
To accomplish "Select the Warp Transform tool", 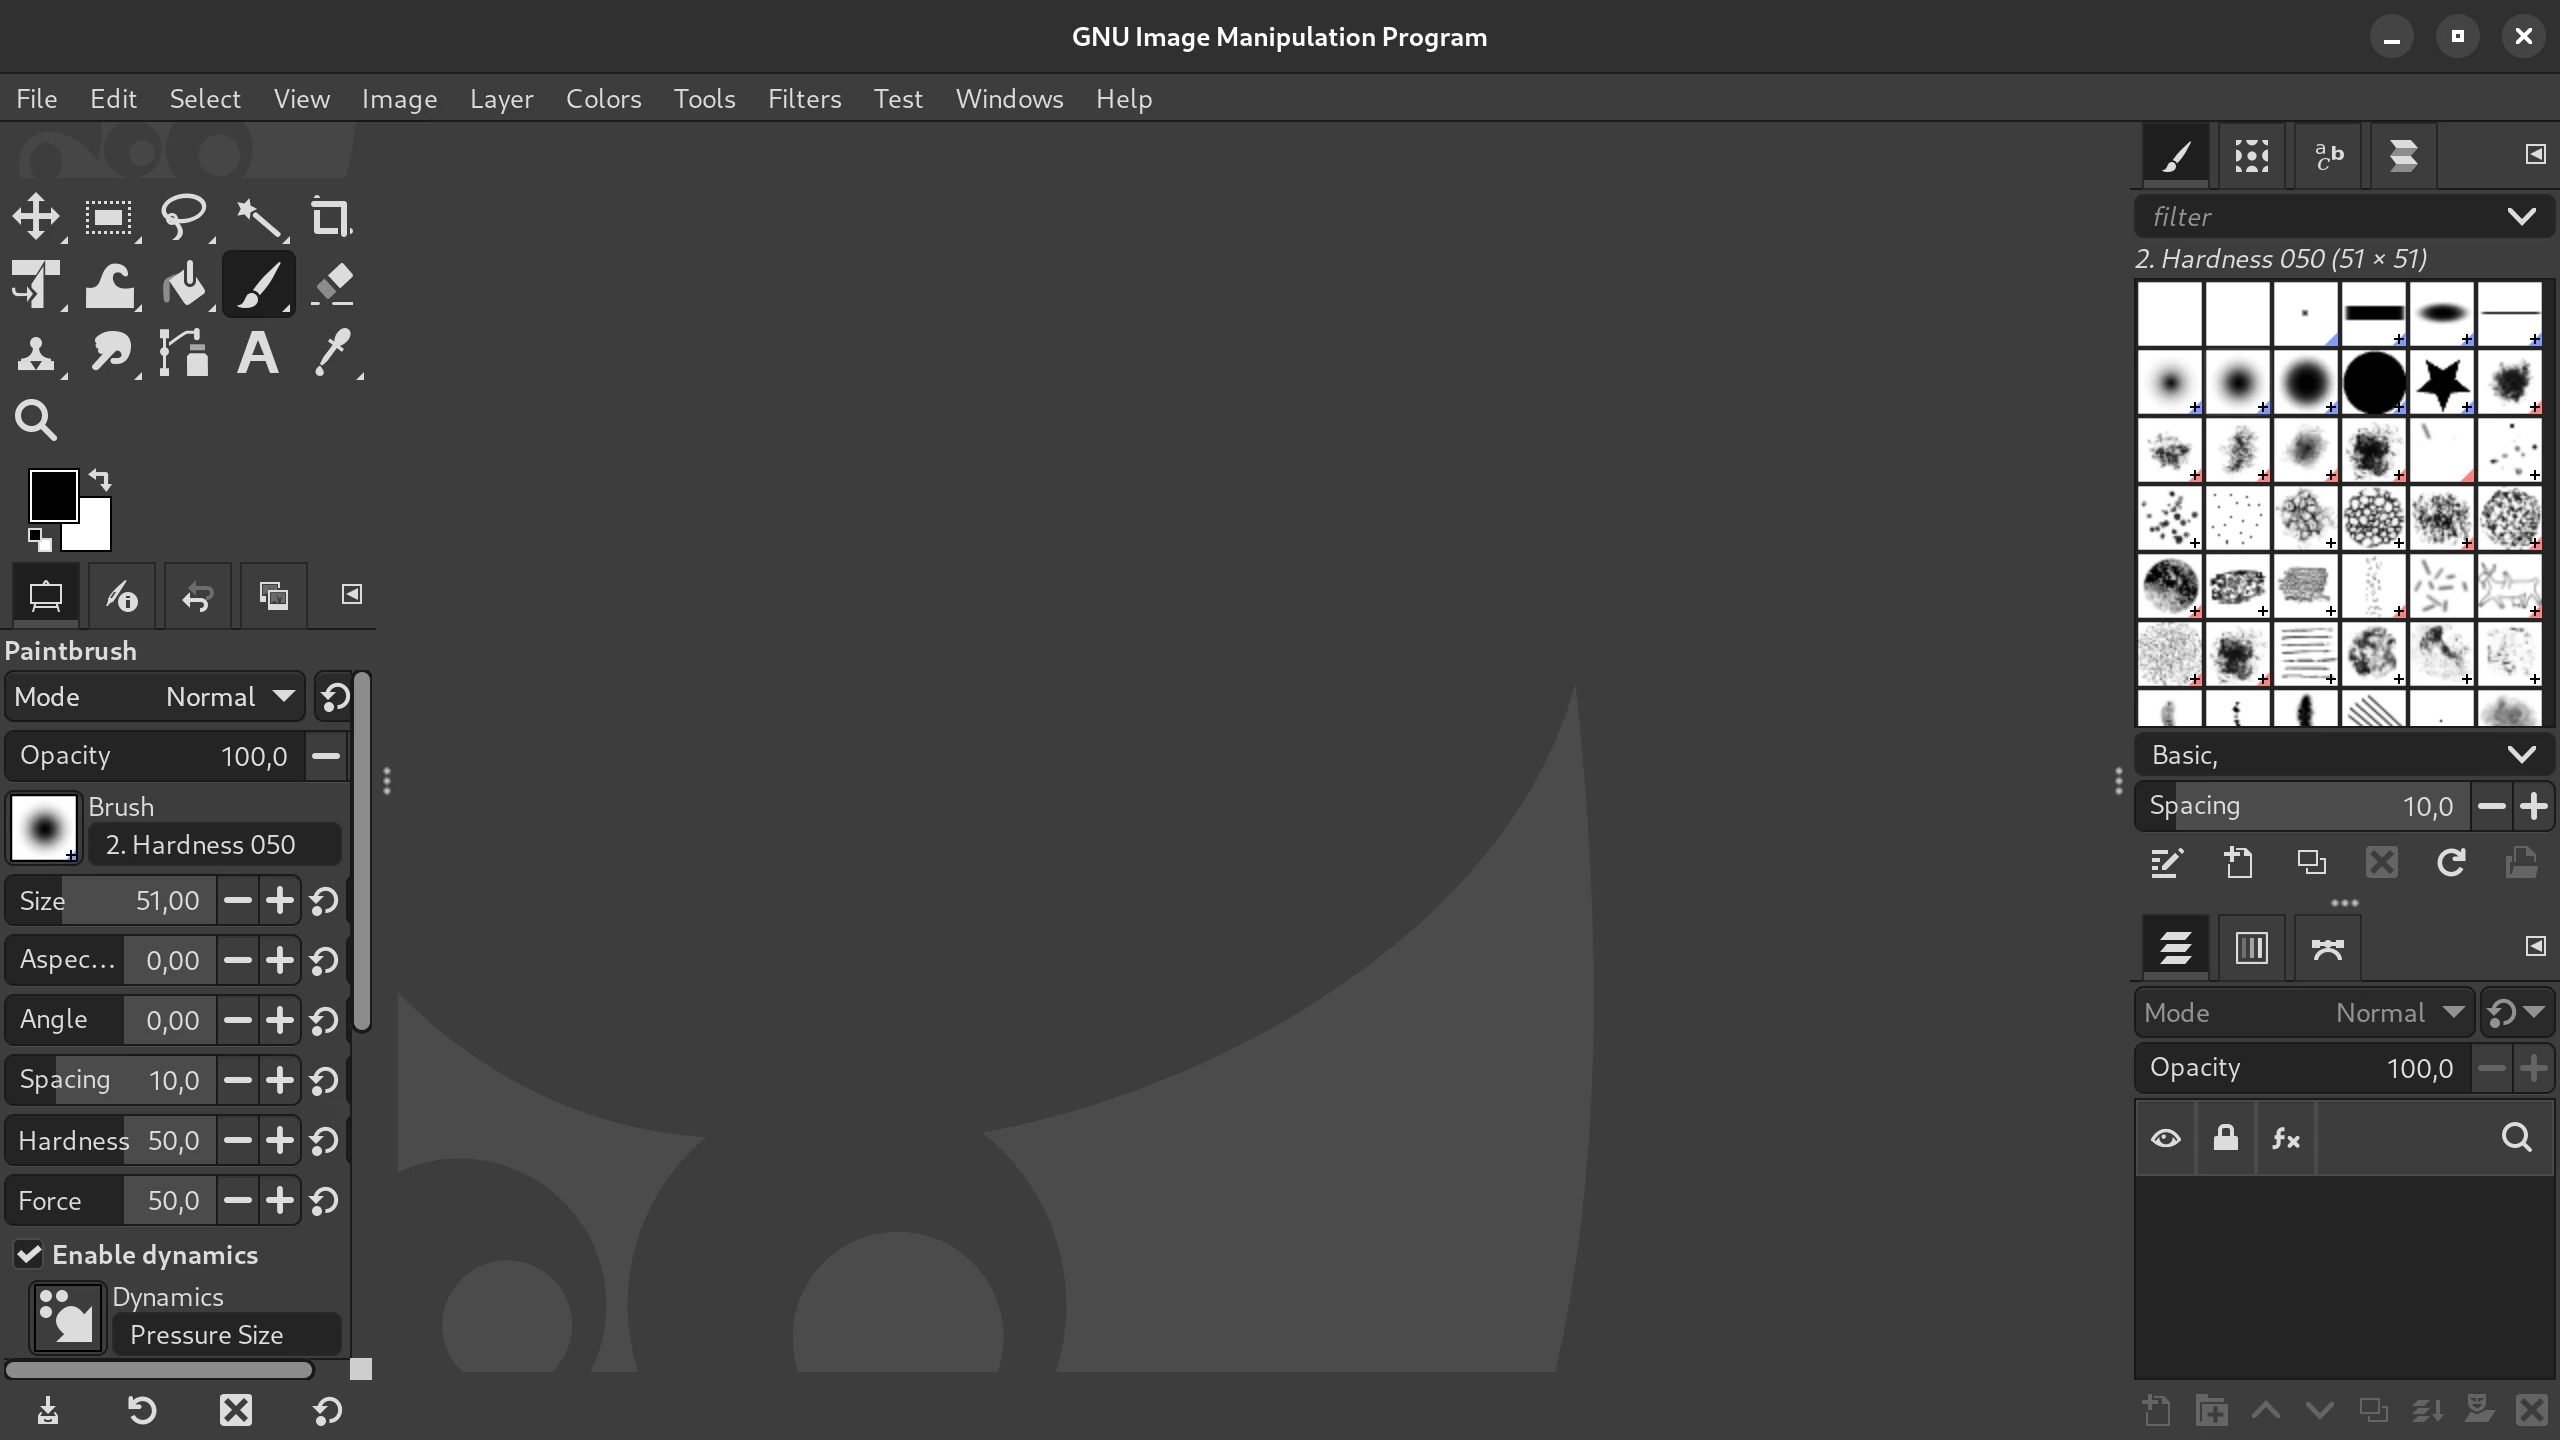I will point(110,285).
